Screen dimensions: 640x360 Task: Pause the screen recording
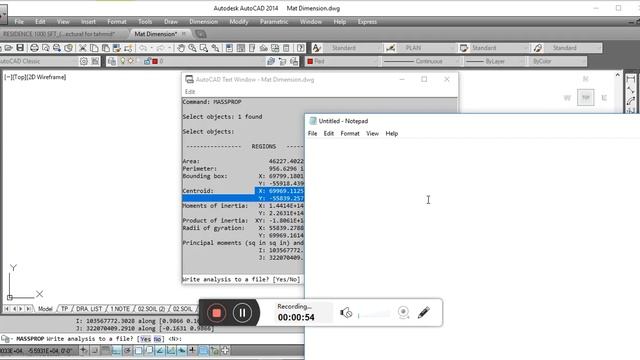coord(242,313)
